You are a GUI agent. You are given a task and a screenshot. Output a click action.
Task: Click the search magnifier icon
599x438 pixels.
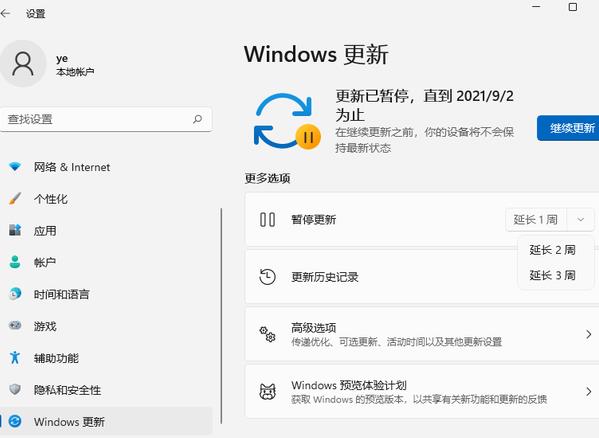[x=198, y=119]
